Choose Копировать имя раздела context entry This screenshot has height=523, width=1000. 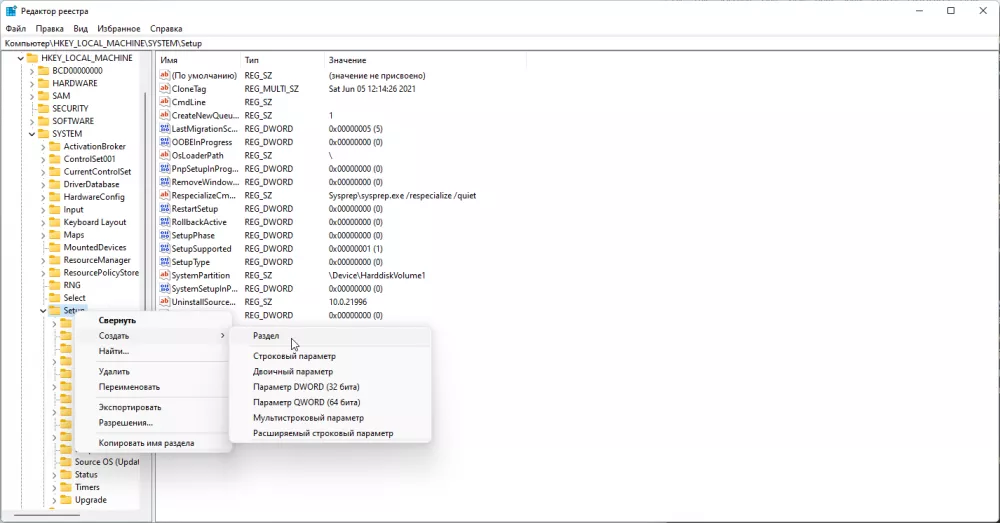(x=146, y=443)
